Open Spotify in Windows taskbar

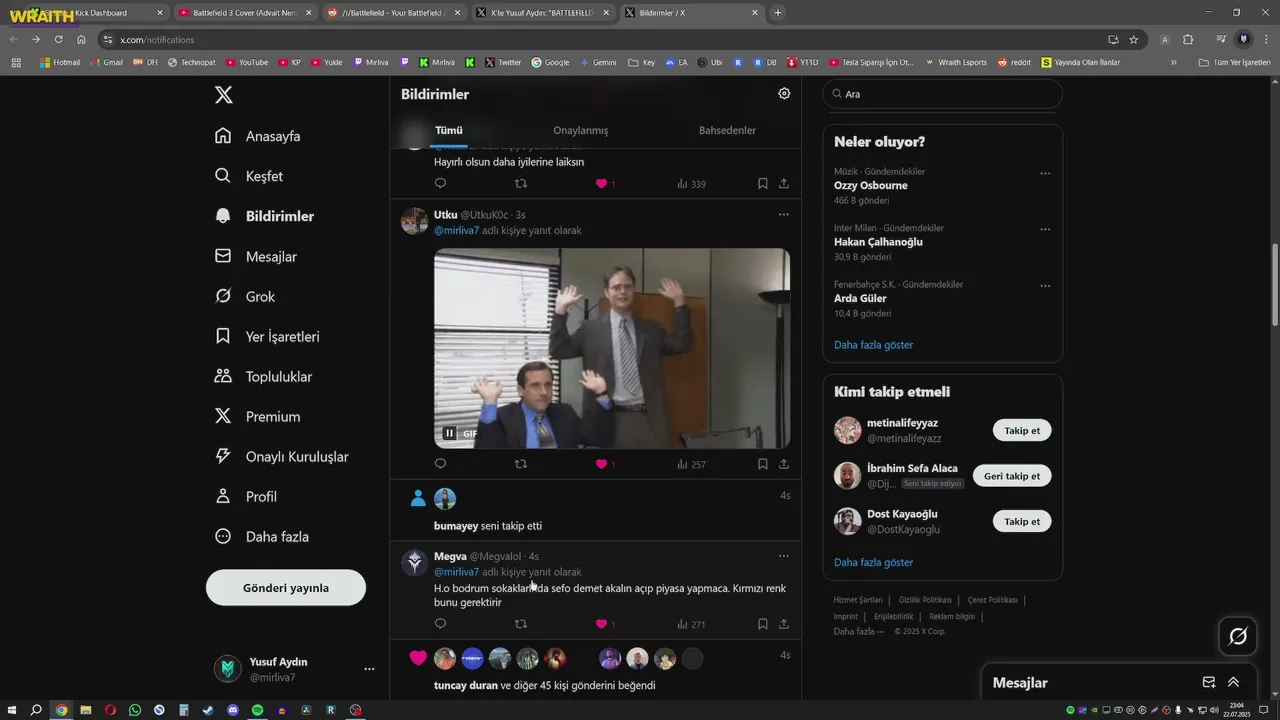257,710
